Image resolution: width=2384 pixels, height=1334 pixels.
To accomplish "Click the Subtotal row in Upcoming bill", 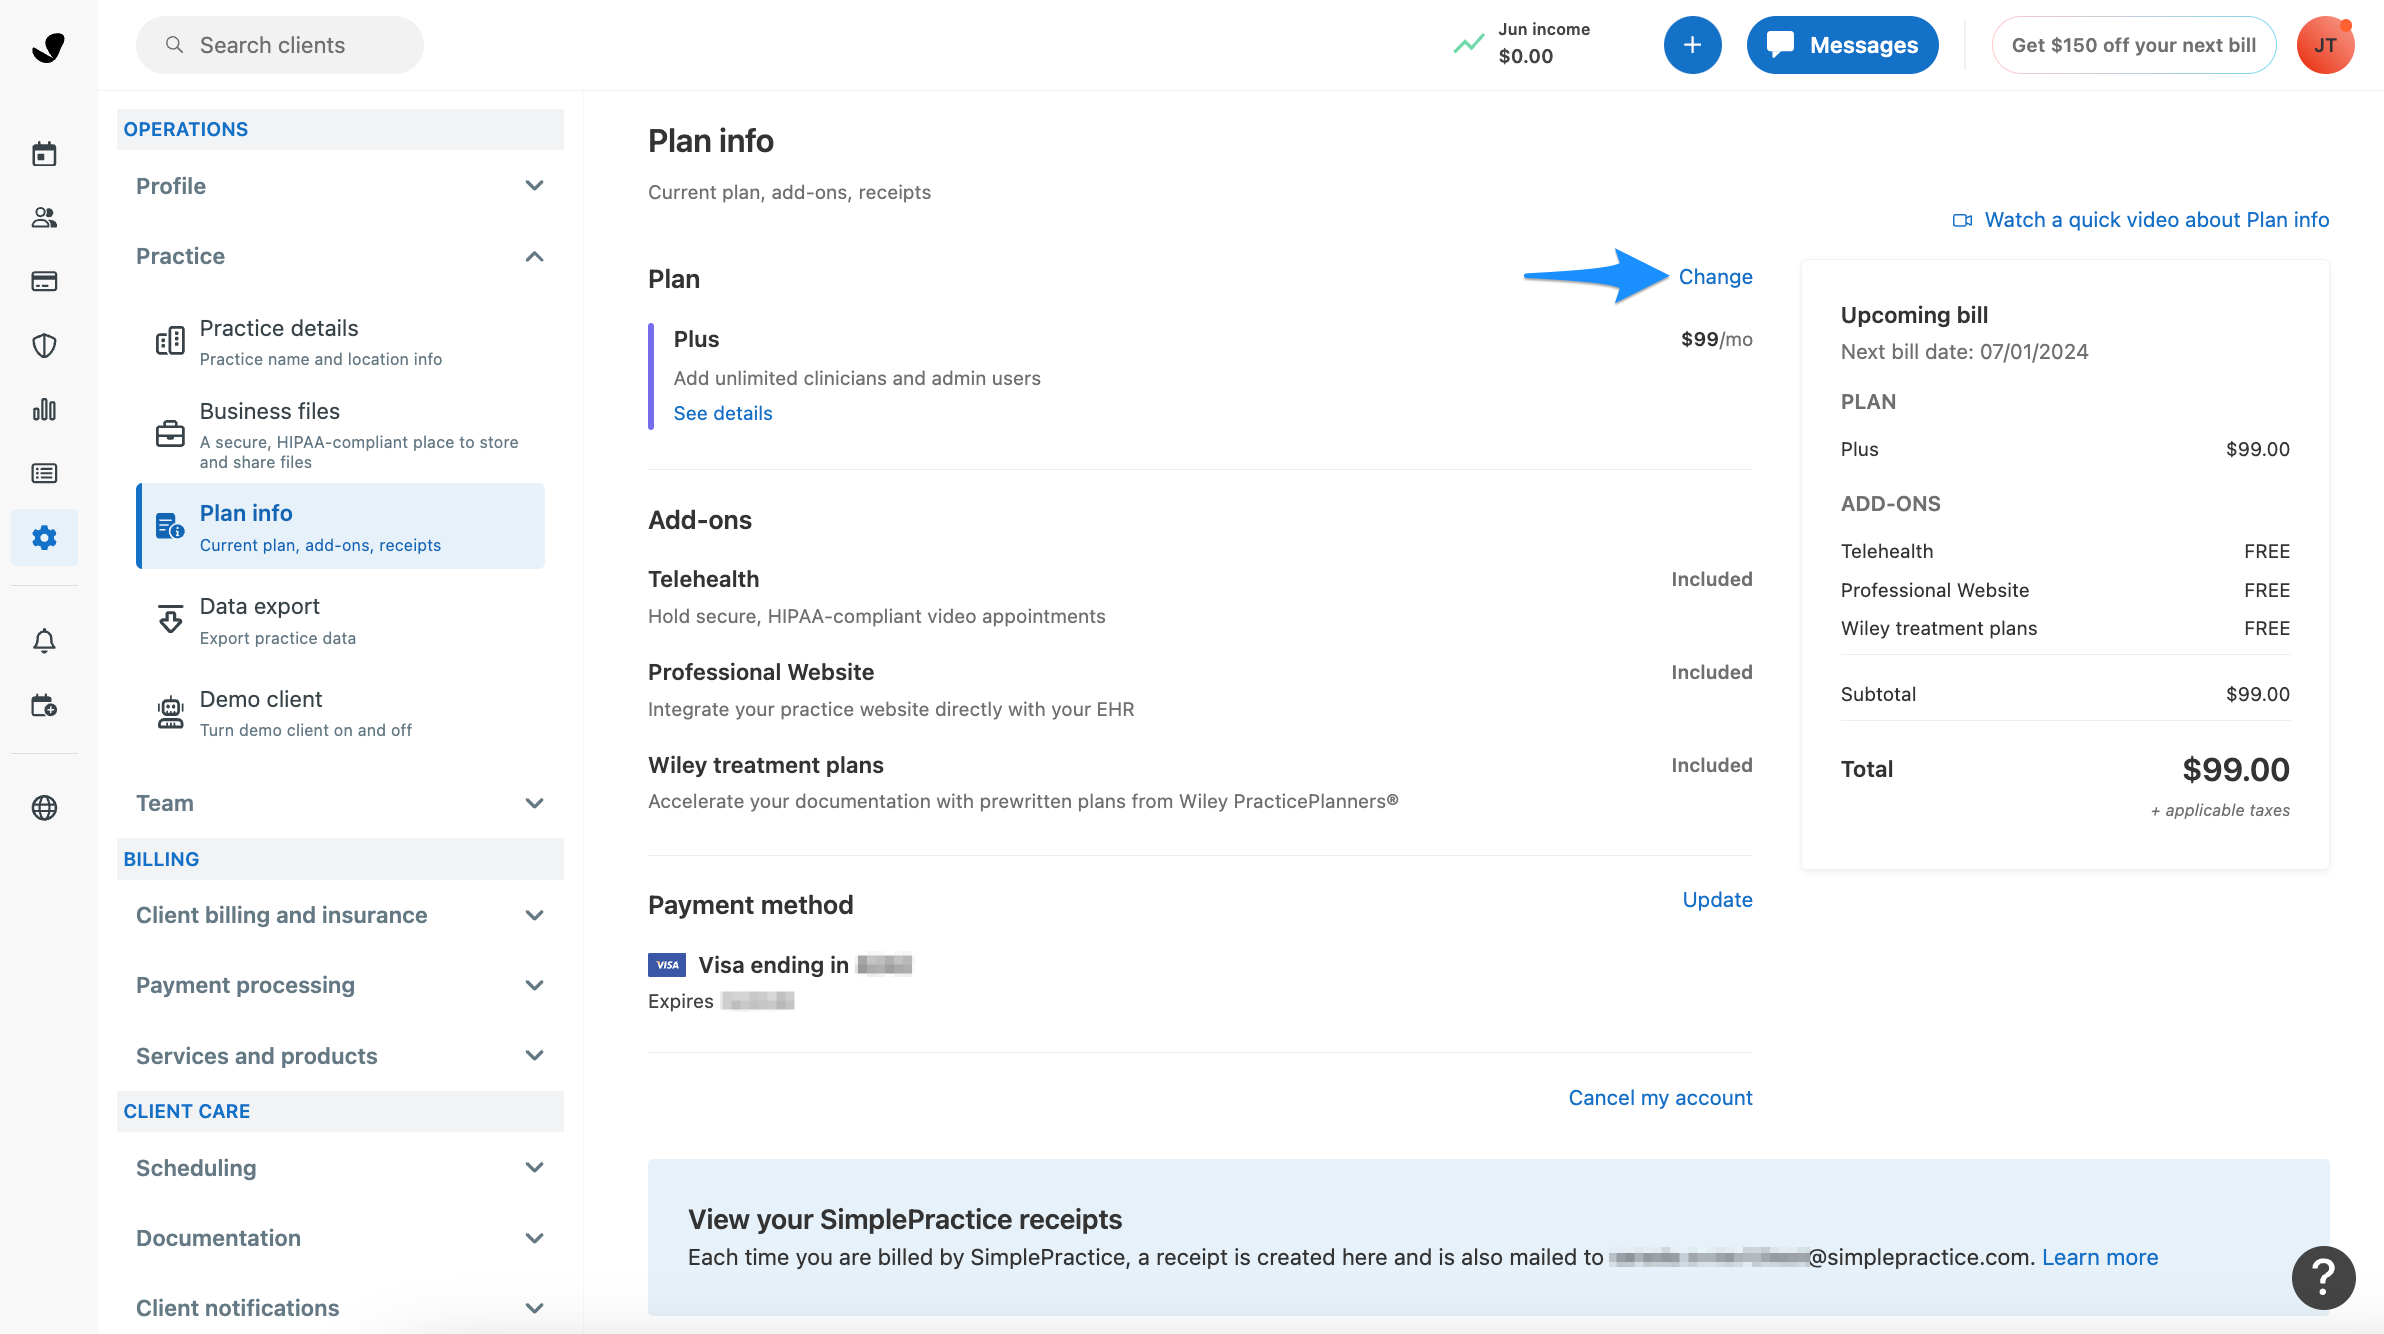I will point(2065,694).
